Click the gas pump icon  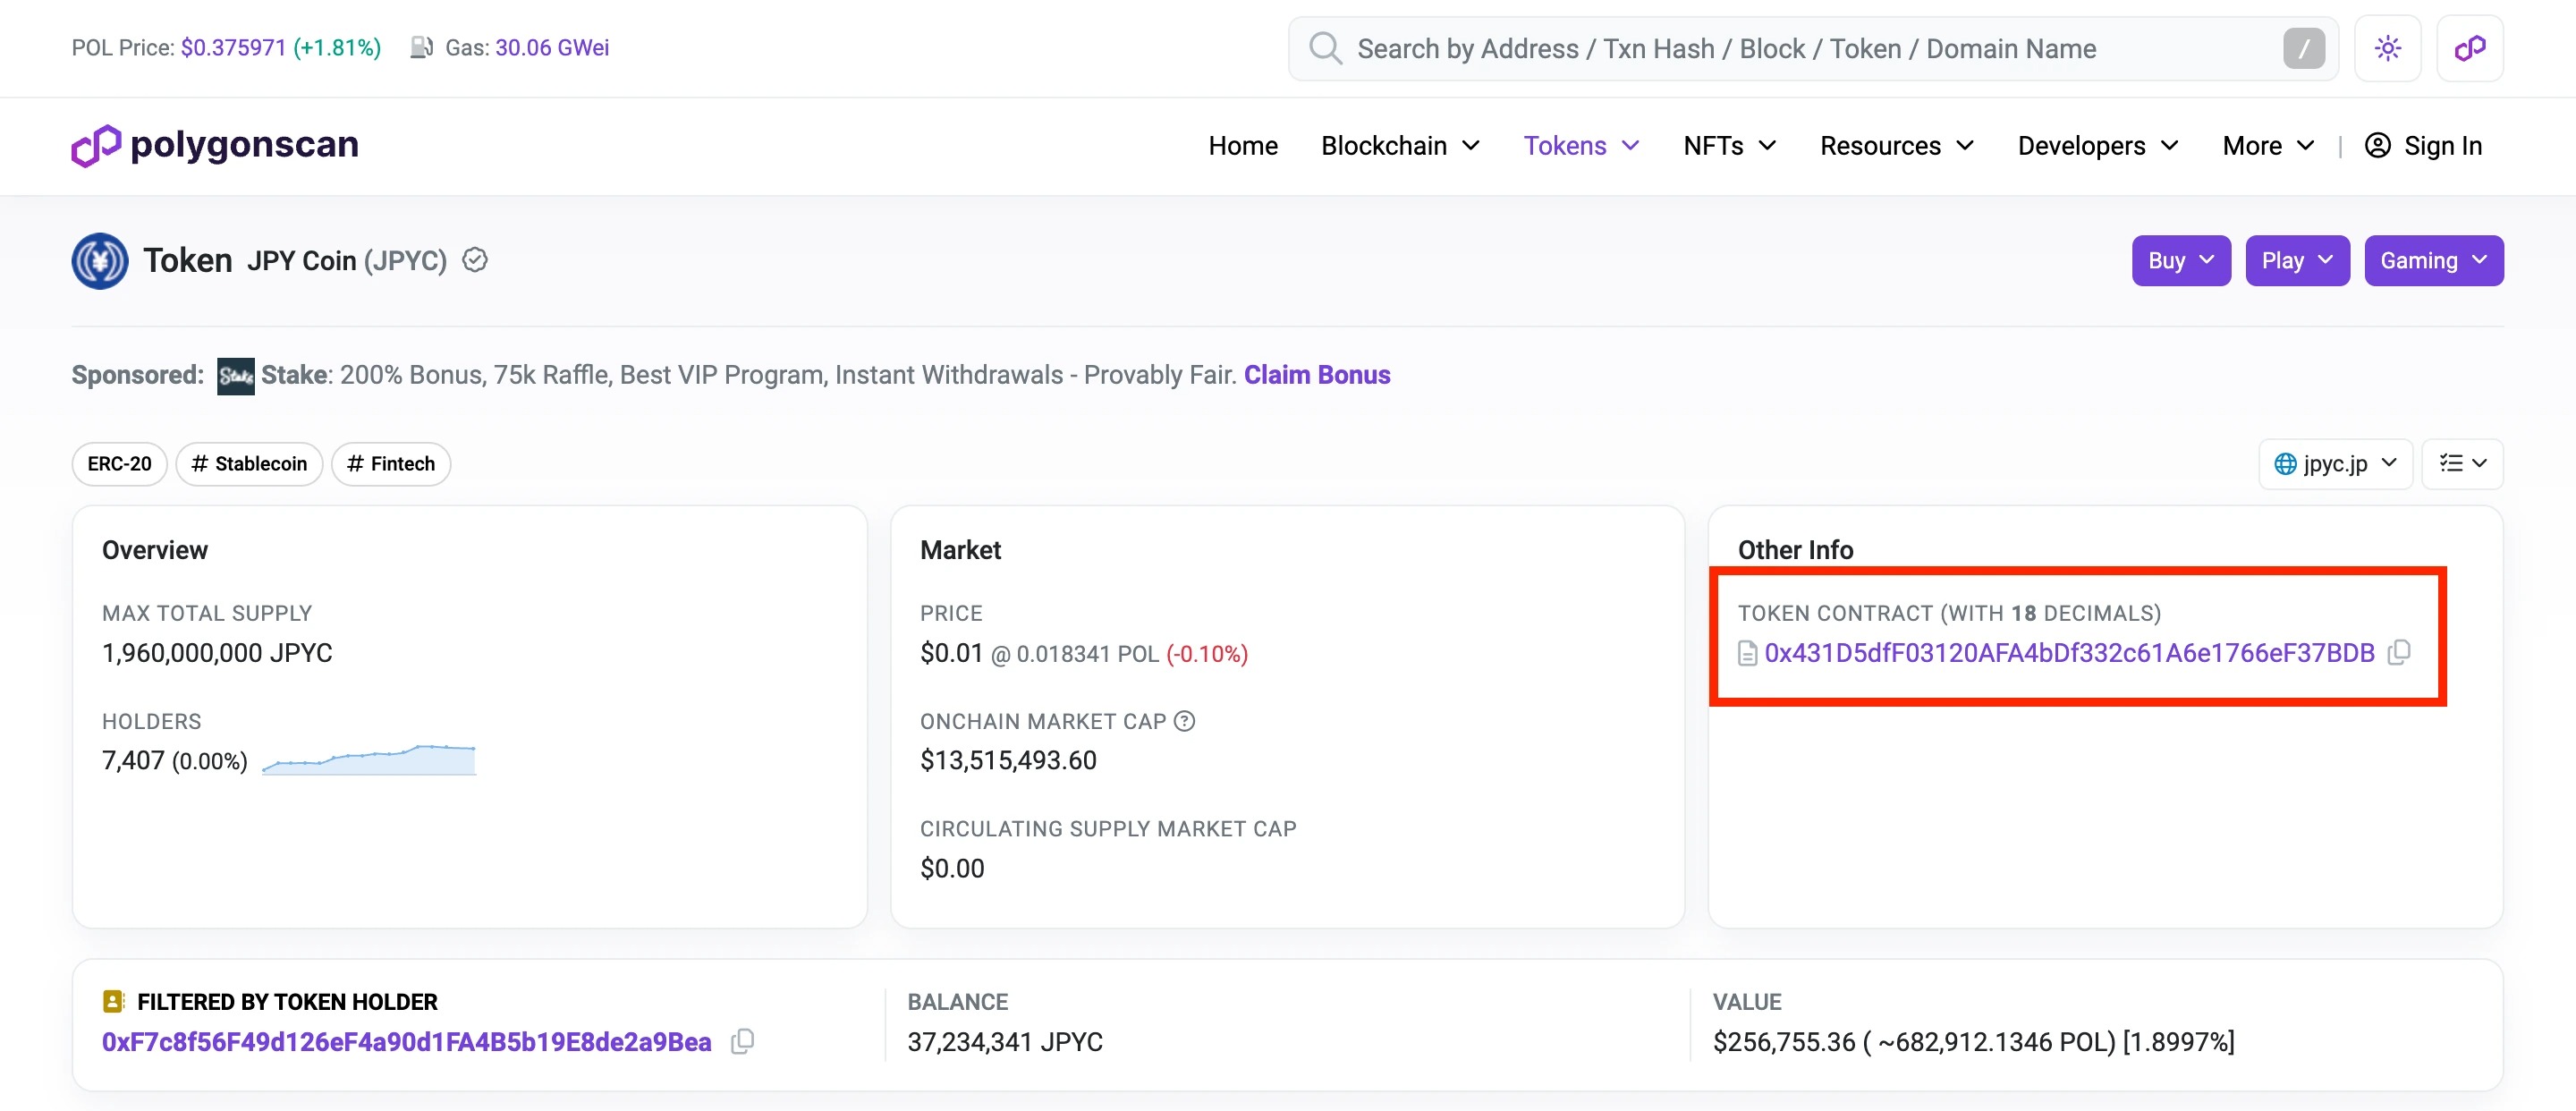tap(421, 47)
